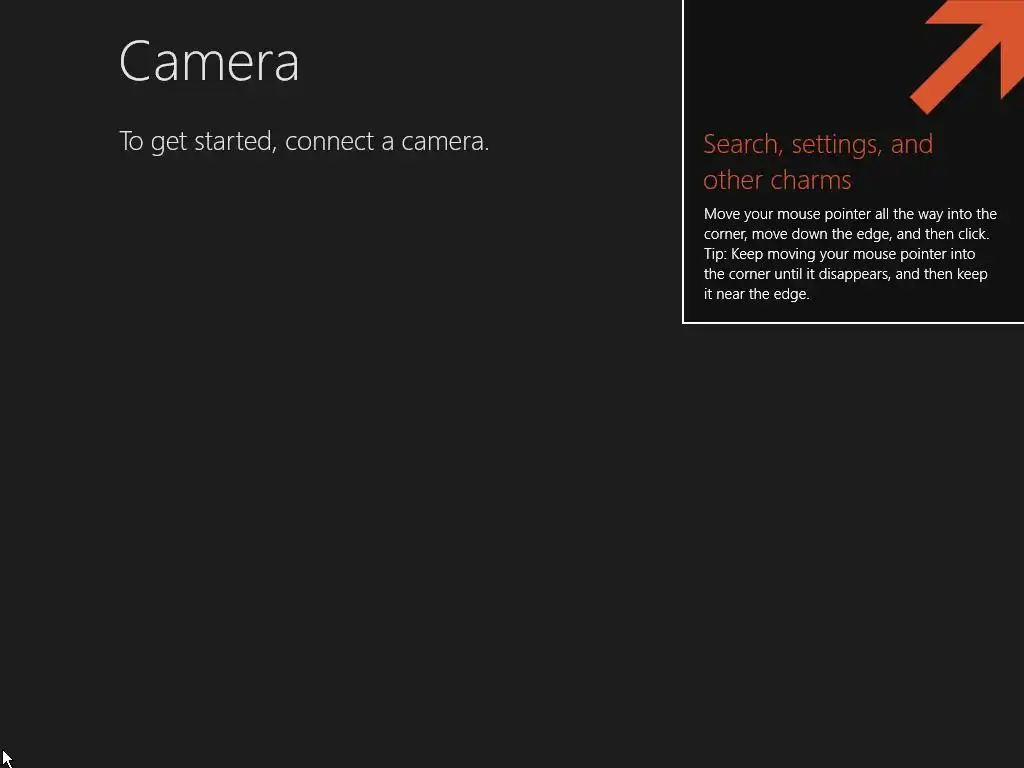Click the word 'camera.' ending the message
The image size is (1024, 768).
tap(445, 141)
